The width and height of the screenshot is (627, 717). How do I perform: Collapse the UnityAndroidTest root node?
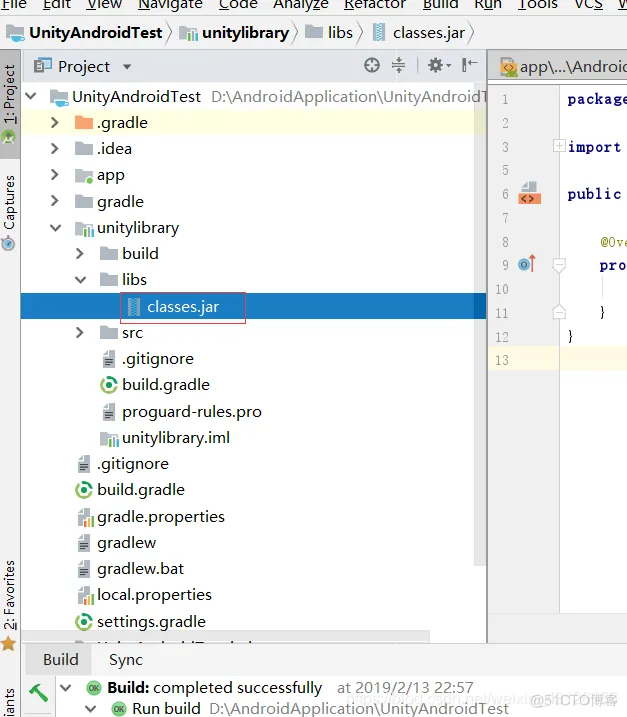(31, 96)
